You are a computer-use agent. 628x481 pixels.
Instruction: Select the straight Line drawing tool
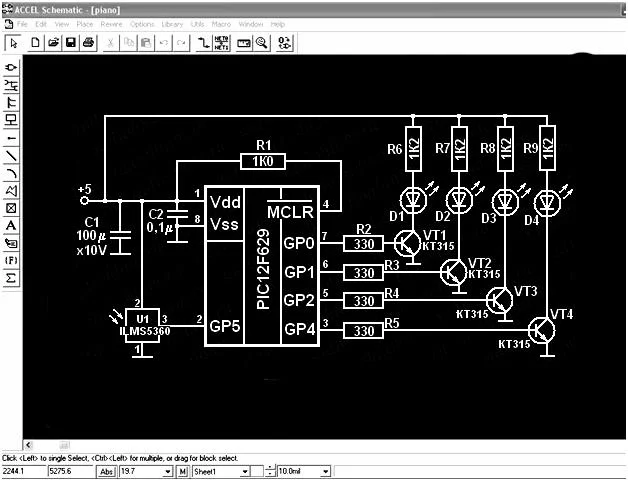pos(11,155)
